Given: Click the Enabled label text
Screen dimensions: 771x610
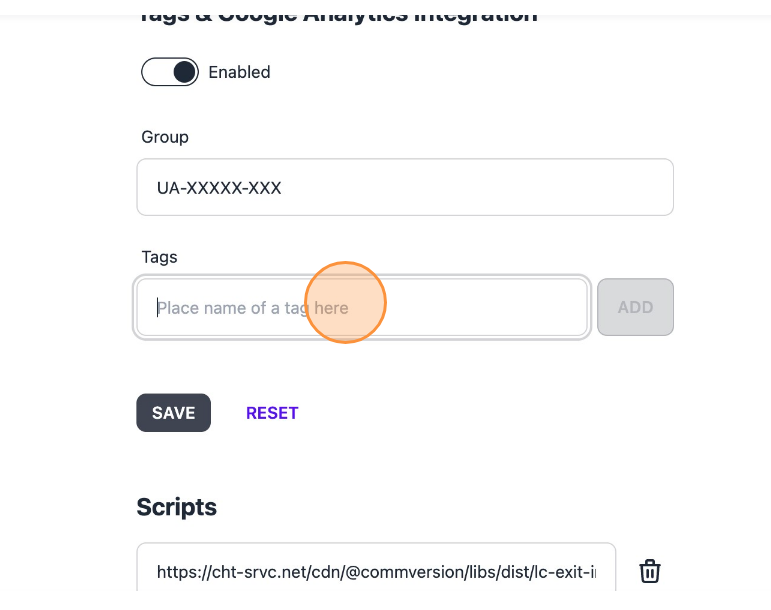Looking at the screenshot, I should pyautogui.click(x=239, y=72).
